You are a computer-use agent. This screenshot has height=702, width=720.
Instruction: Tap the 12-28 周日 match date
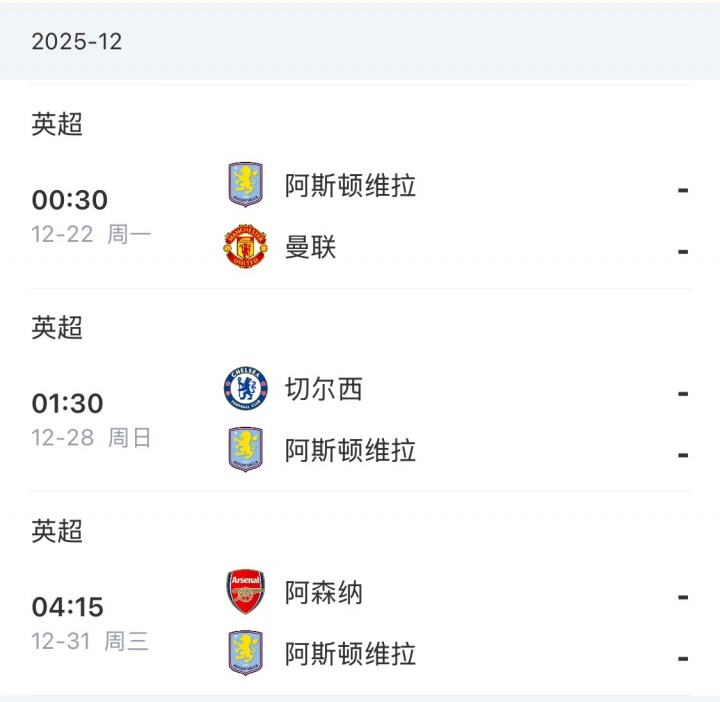[91, 438]
